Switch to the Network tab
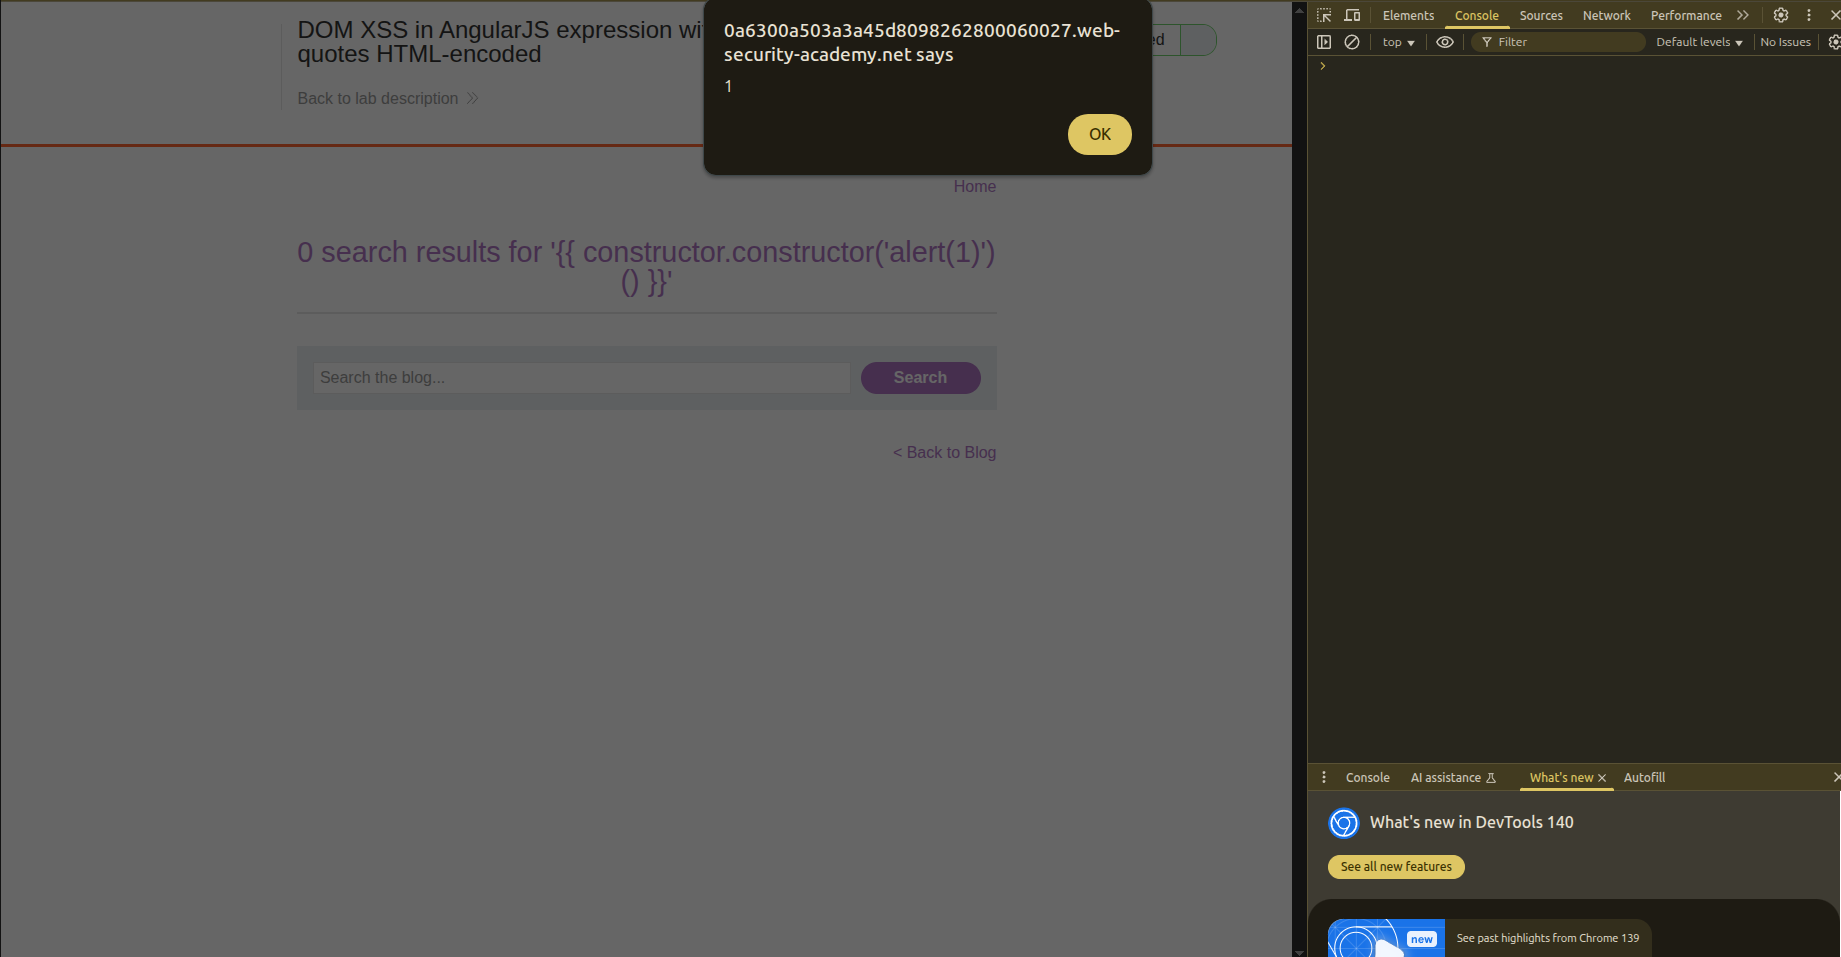 (x=1606, y=15)
